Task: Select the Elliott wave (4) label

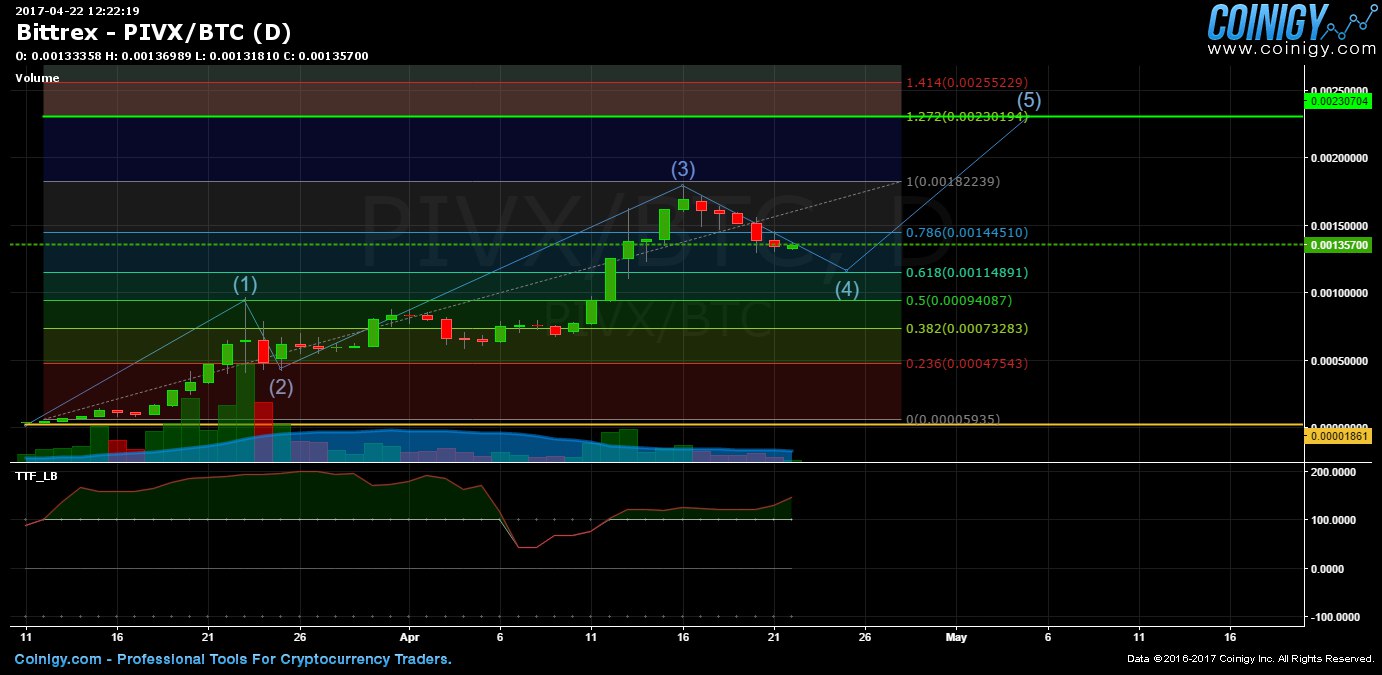Action: (848, 290)
